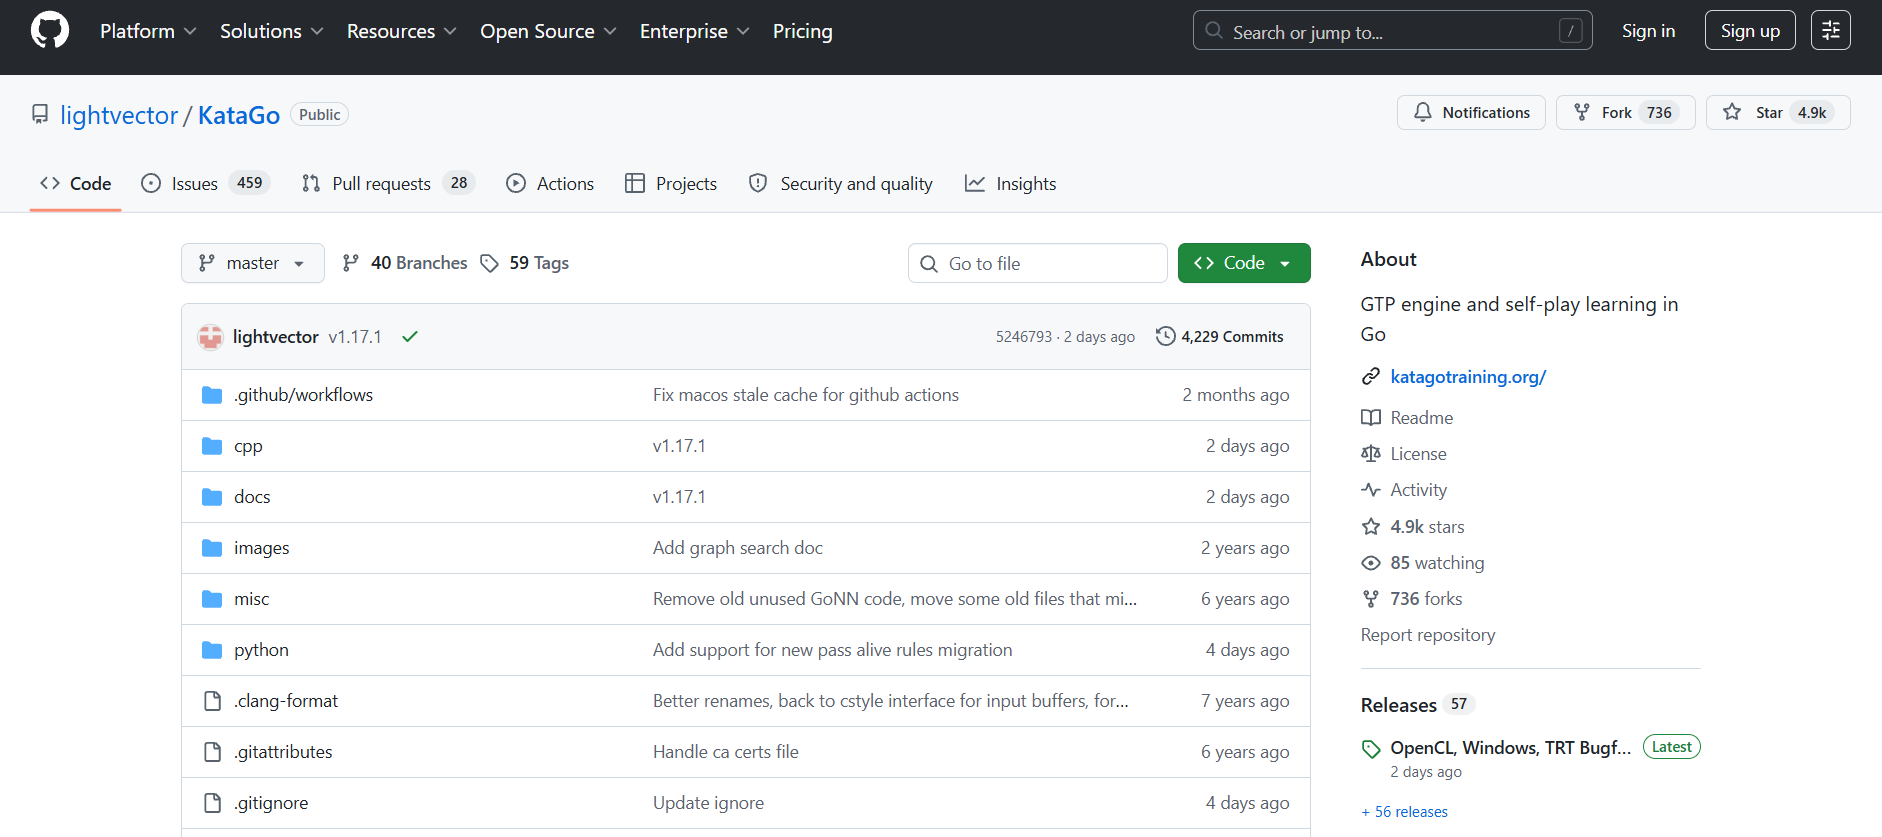
Task: Switch to the Issues tab
Action: (x=205, y=183)
